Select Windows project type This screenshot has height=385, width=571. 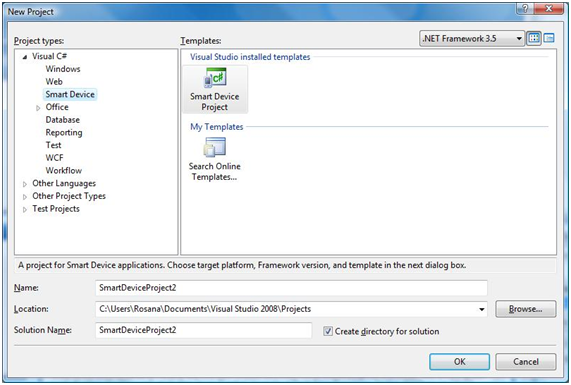click(x=63, y=69)
